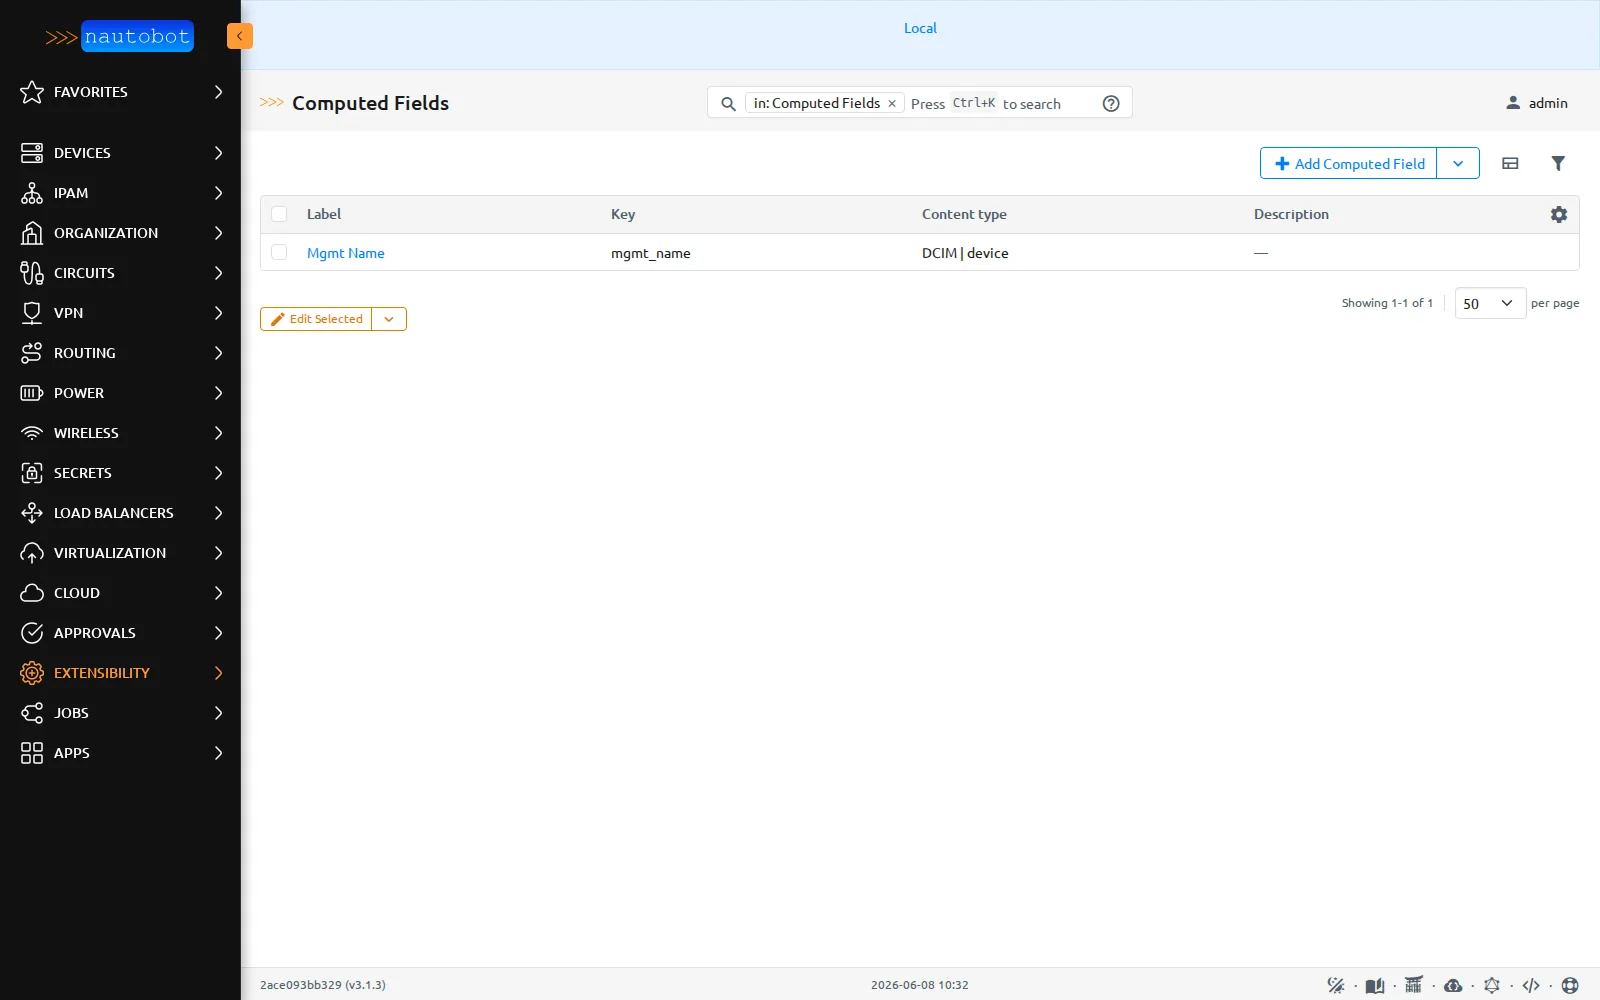
Task: Click the Organization building icon
Action: coord(32,233)
